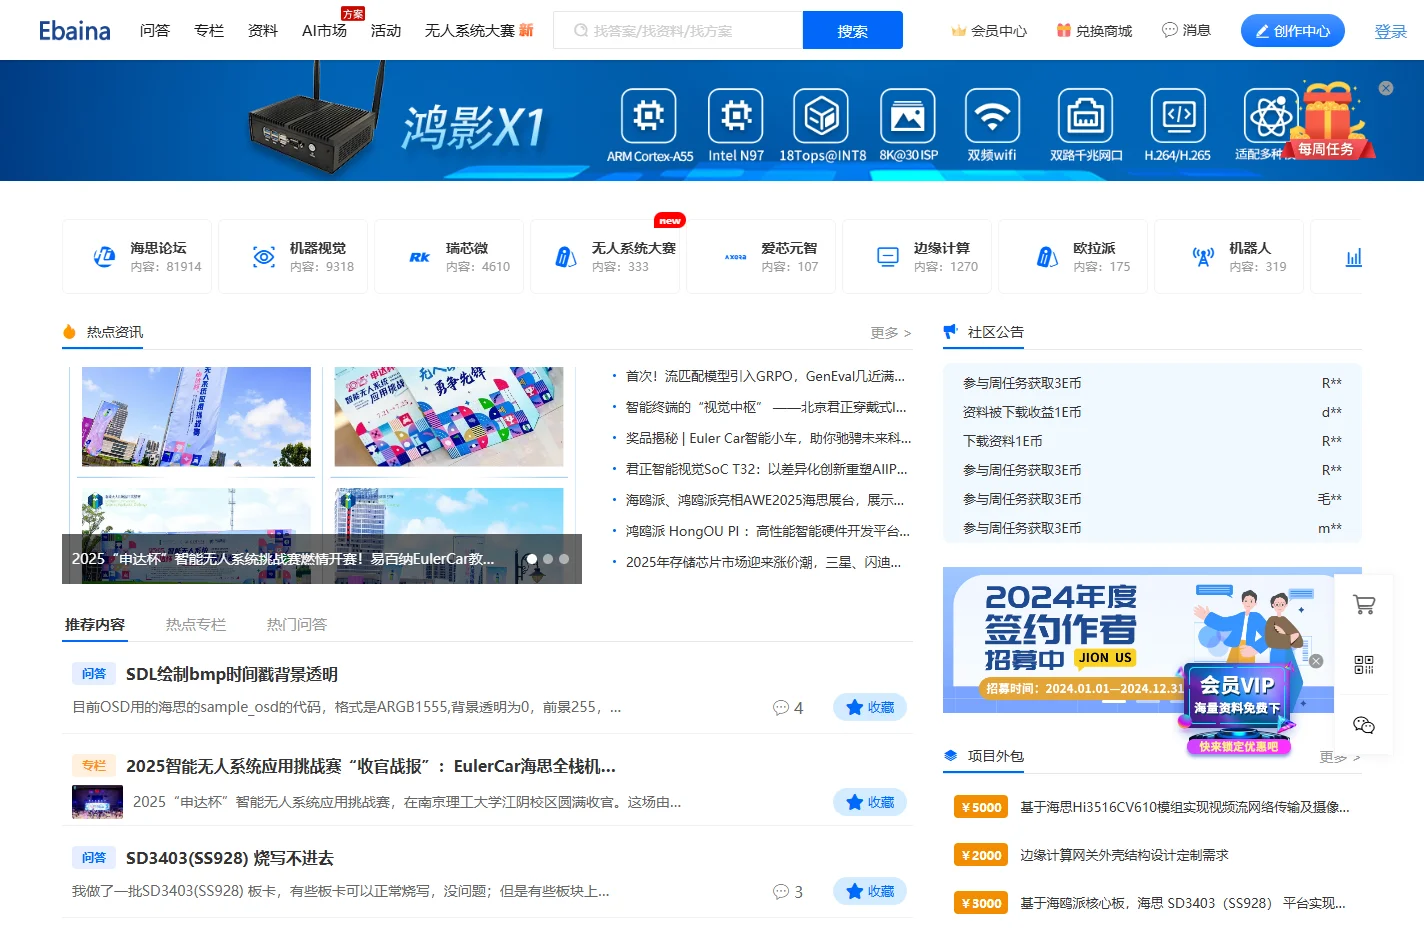This screenshot has width=1424, height=933.
Task: Click the 双路千兆网口 port icon
Action: 1085,116
